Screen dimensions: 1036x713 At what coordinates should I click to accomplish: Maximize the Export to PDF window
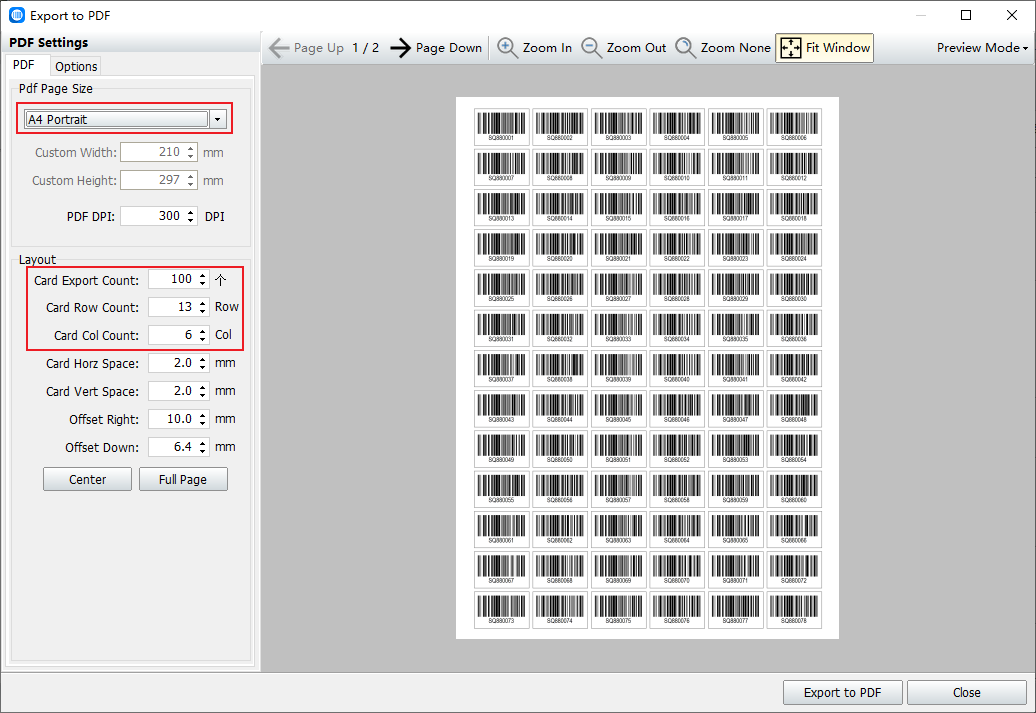click(966, 15)
